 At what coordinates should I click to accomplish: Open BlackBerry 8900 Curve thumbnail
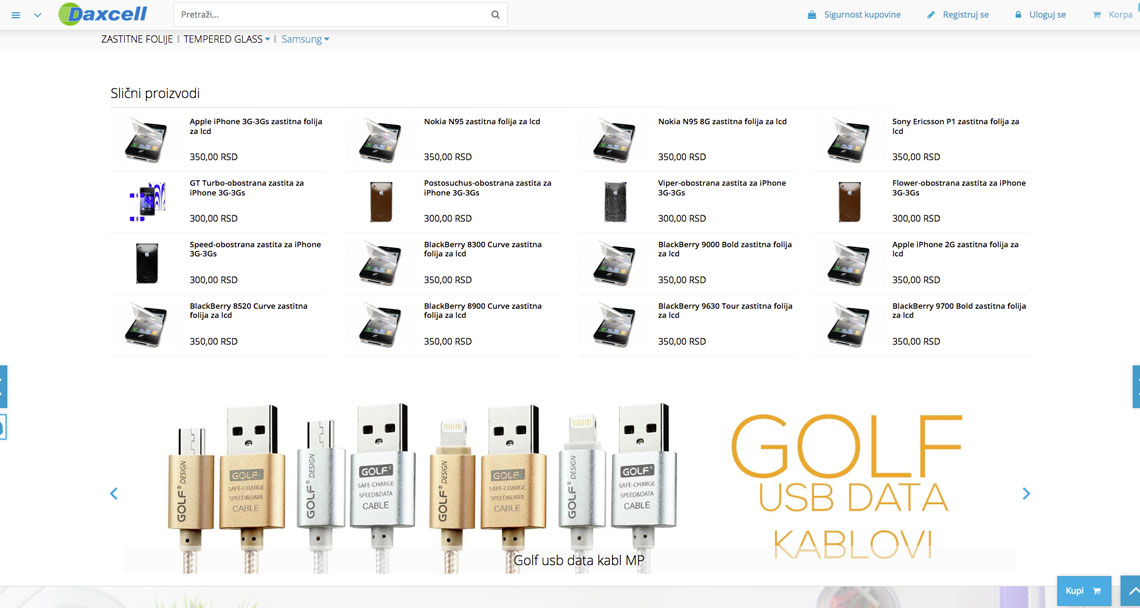click(380, 325)
